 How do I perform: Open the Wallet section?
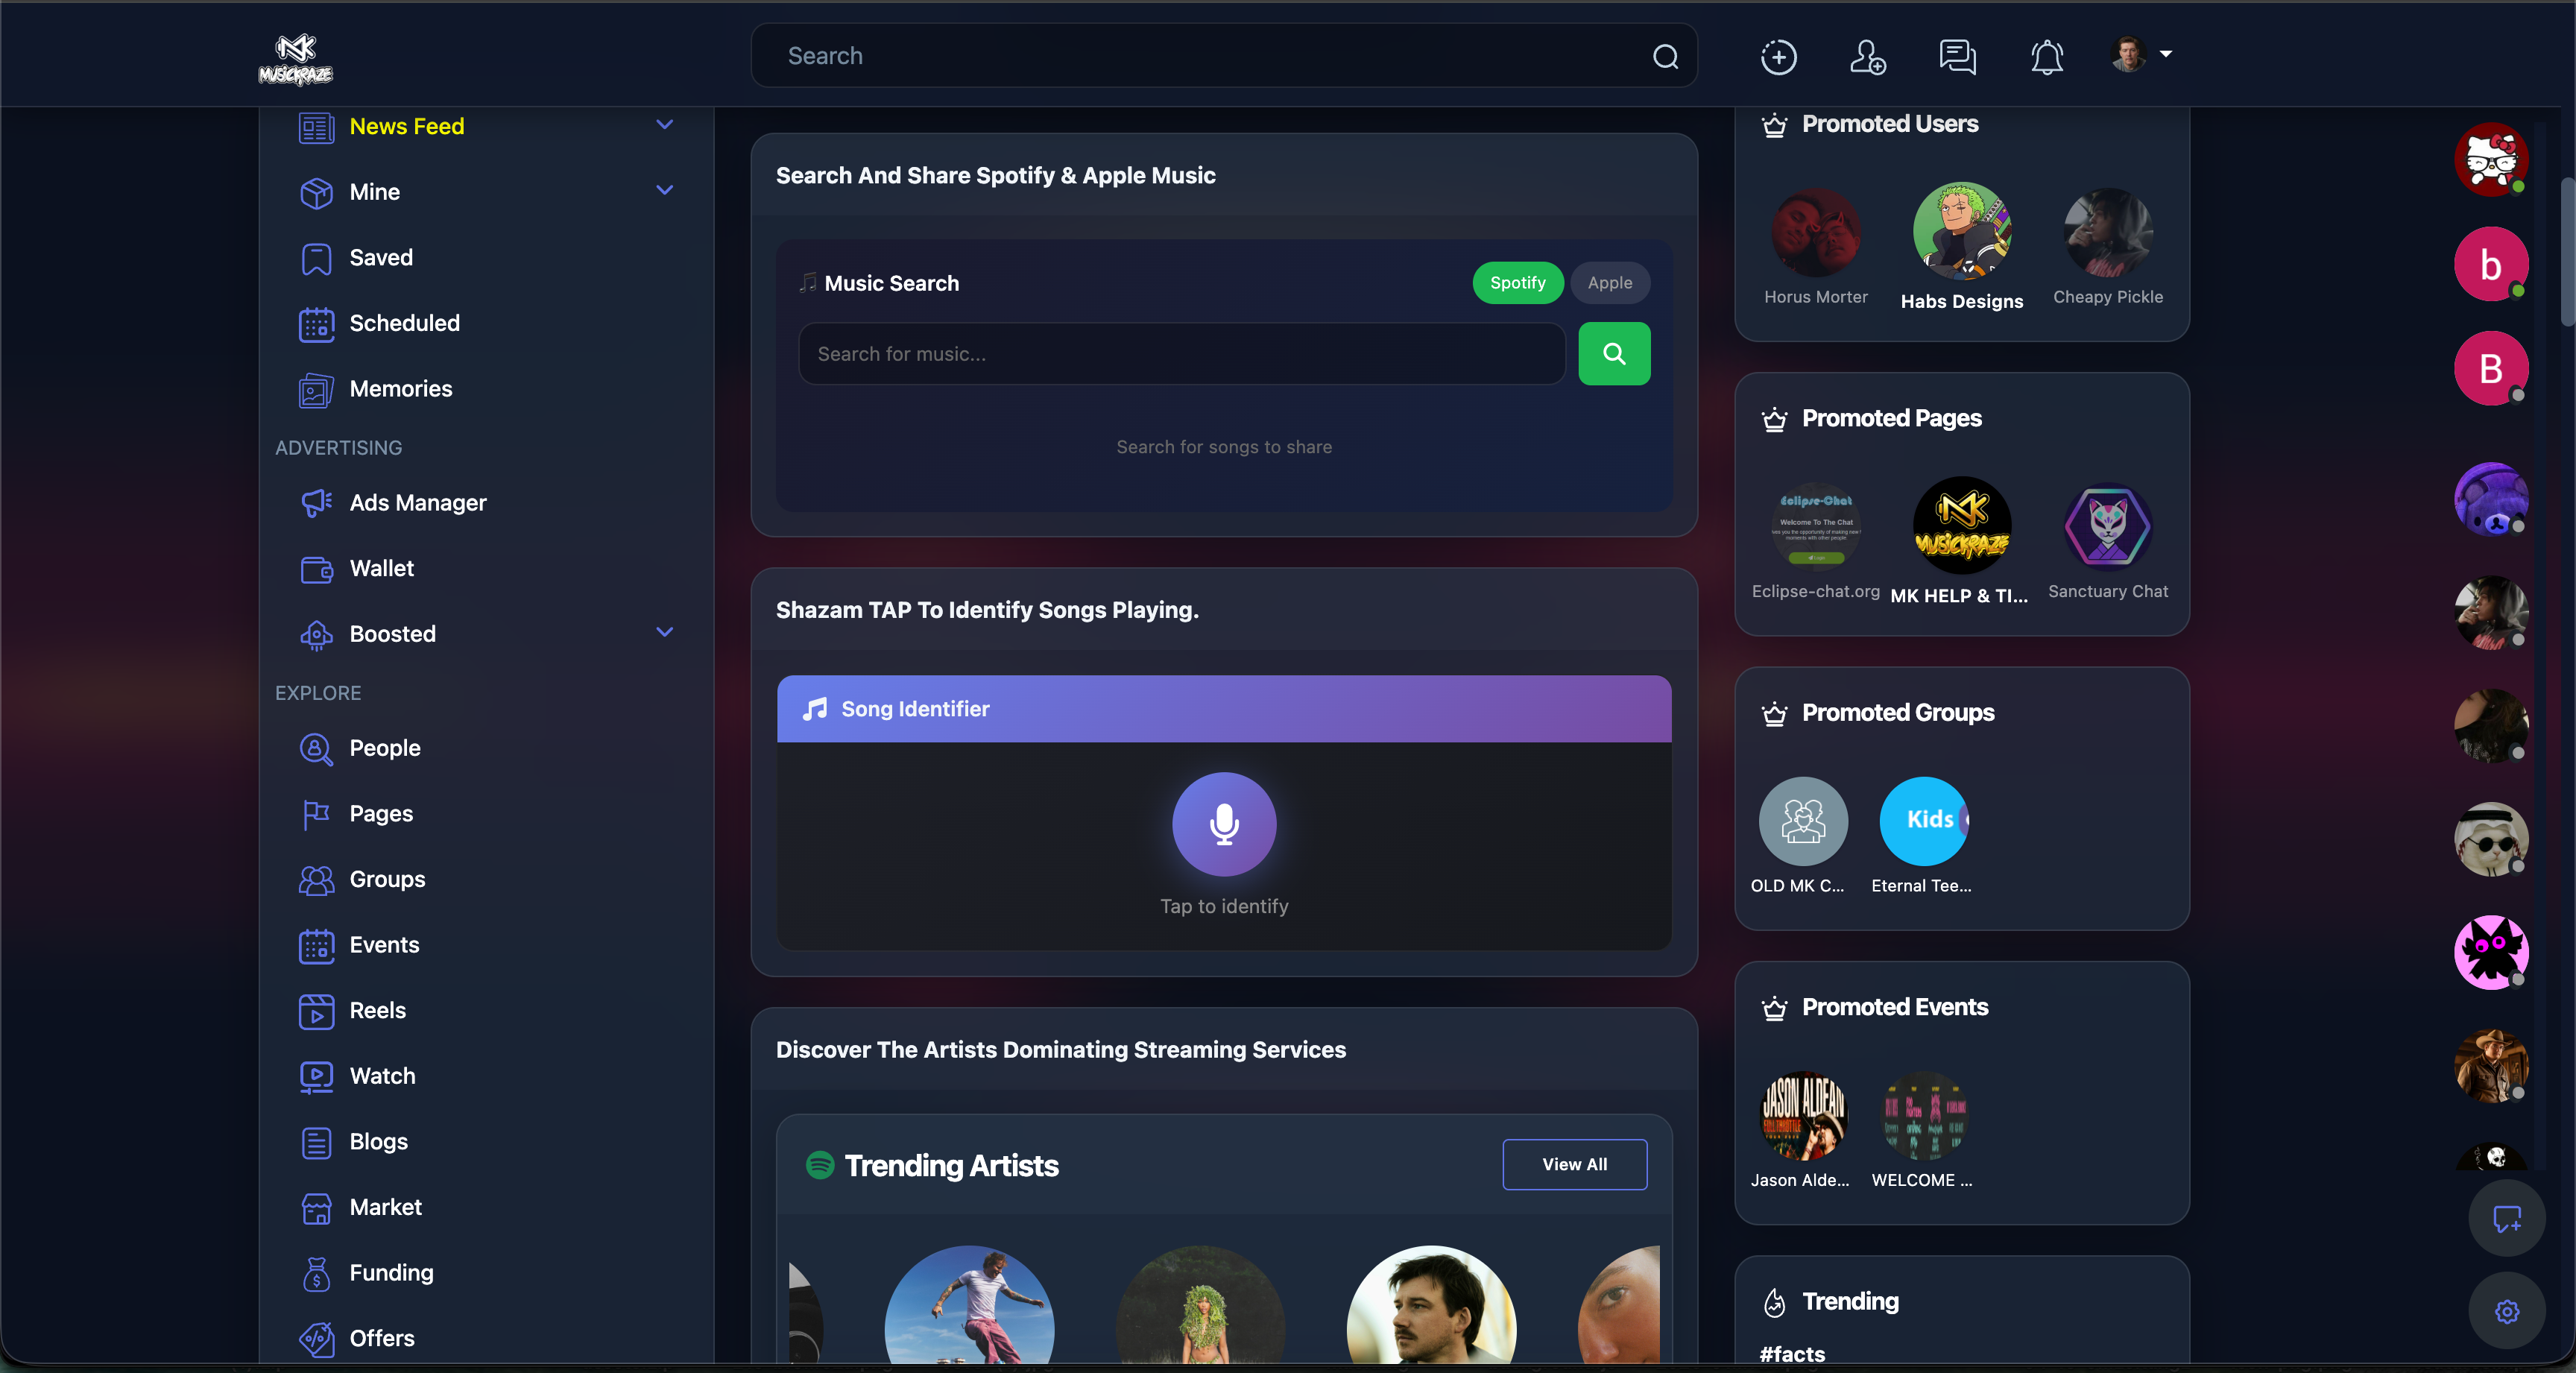381,568
